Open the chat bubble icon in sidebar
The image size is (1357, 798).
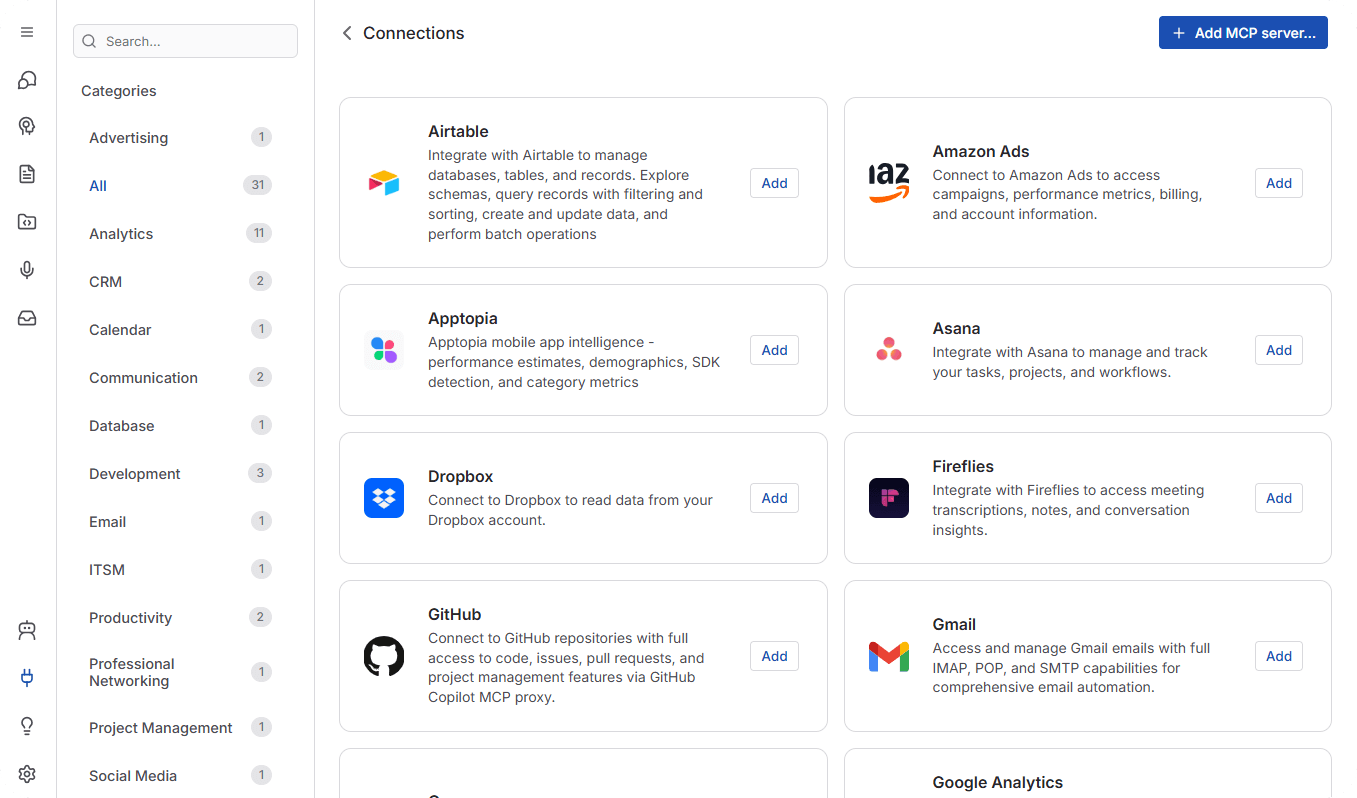[x=27, y=80]
